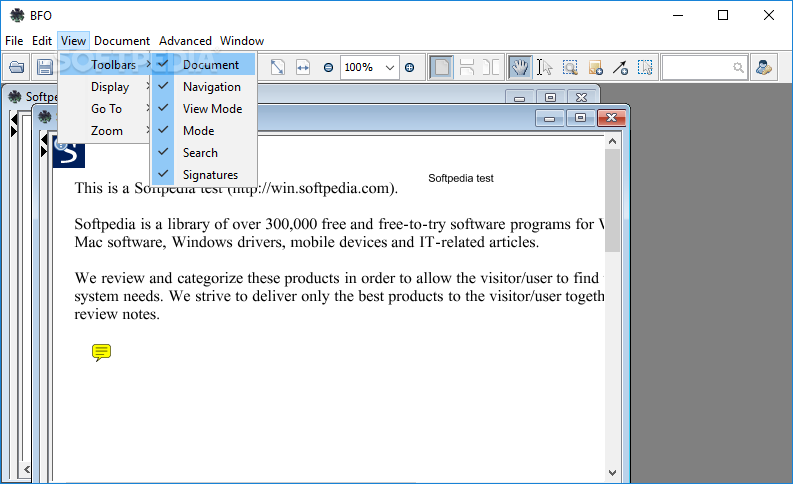Click the Softpedia S logo in document

[69, 154]
